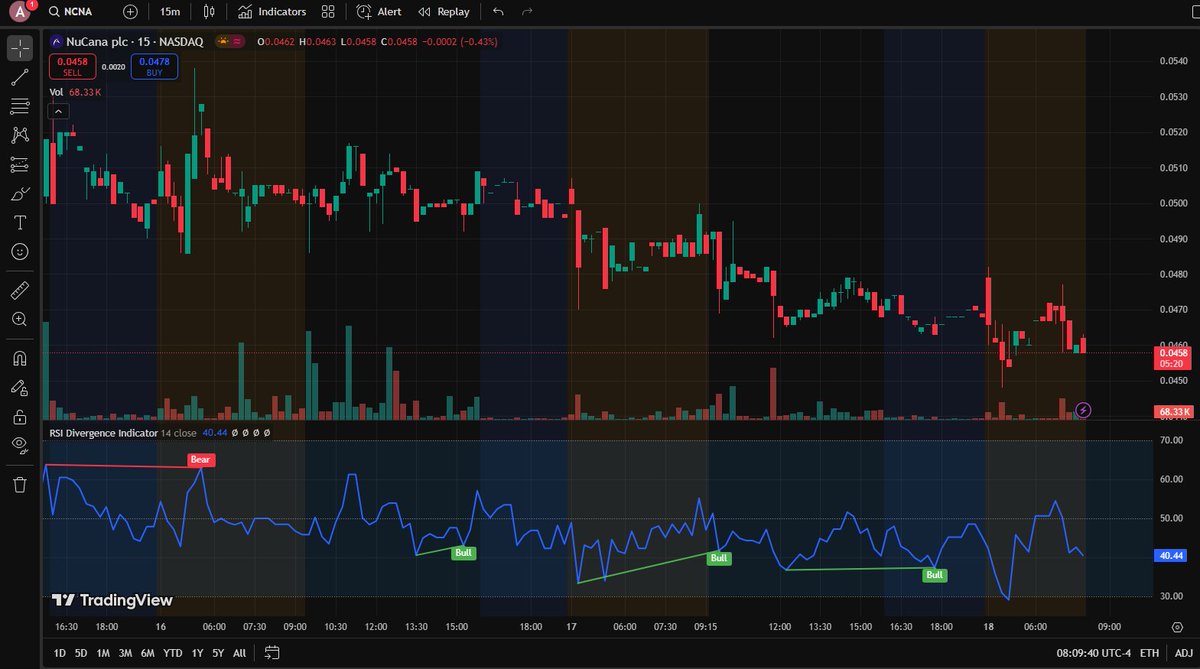Toggle magnet mode for drawings
Screen dimensions: 1200x669
[x=20, y=358]
